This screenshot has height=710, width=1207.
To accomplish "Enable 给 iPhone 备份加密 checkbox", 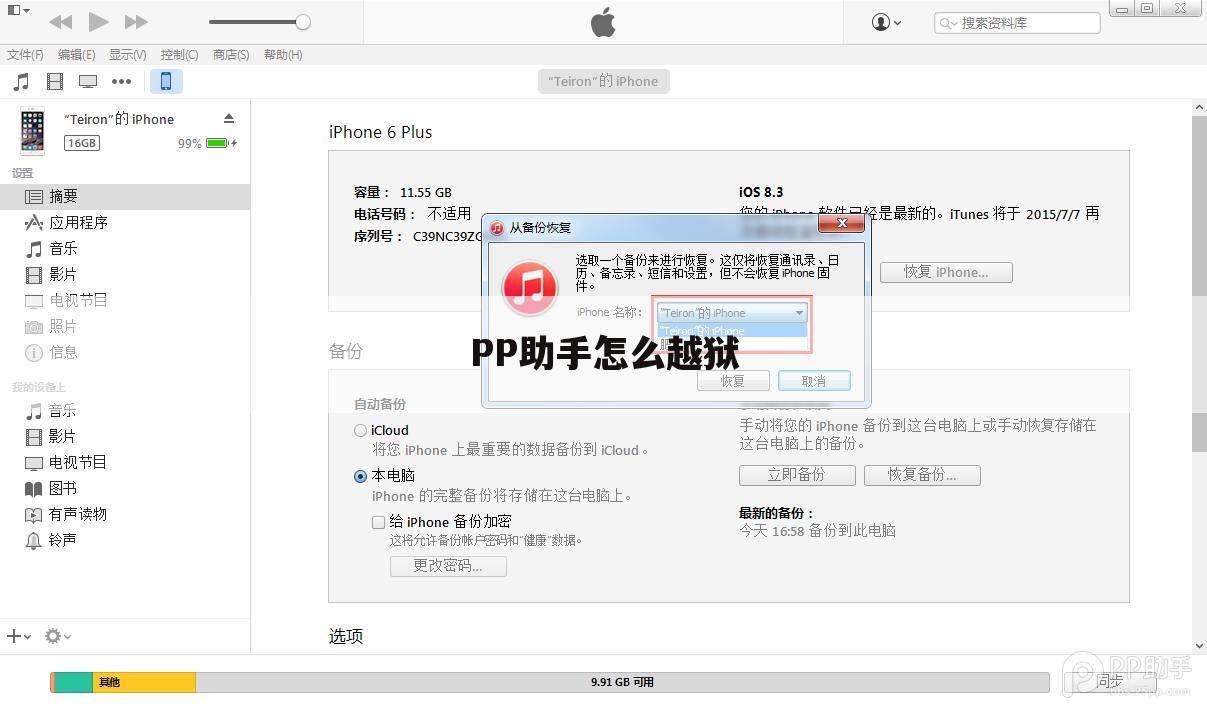I will coord(378,522).
